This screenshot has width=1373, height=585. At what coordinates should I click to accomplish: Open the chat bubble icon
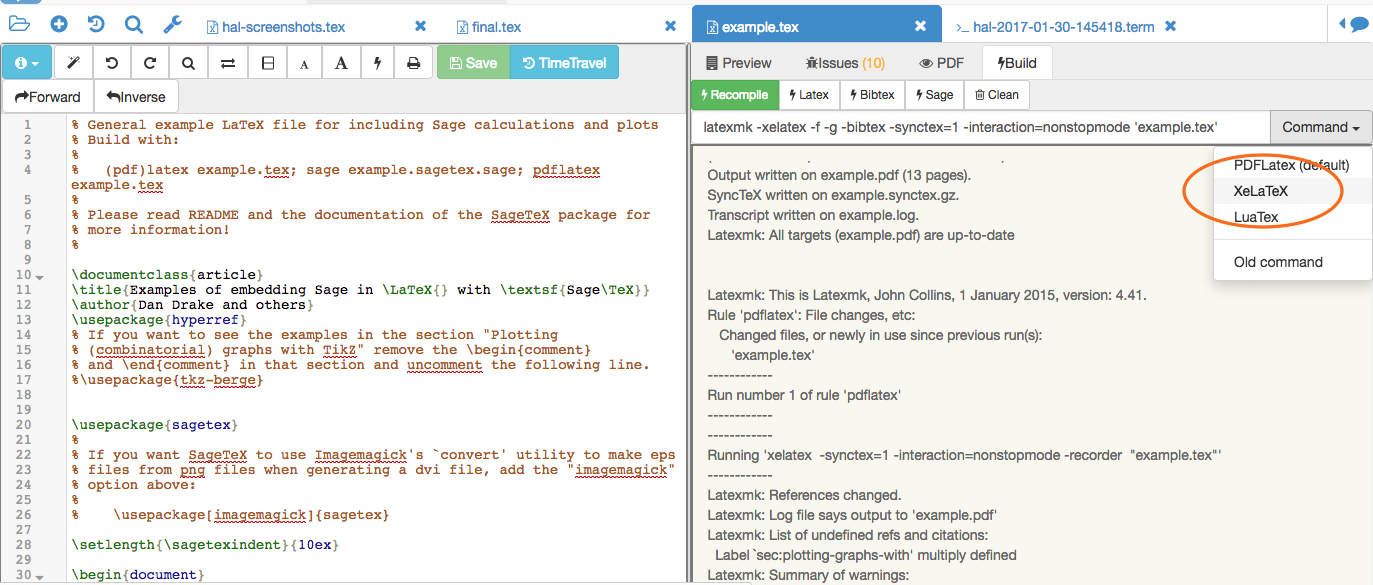(1358, 25)
